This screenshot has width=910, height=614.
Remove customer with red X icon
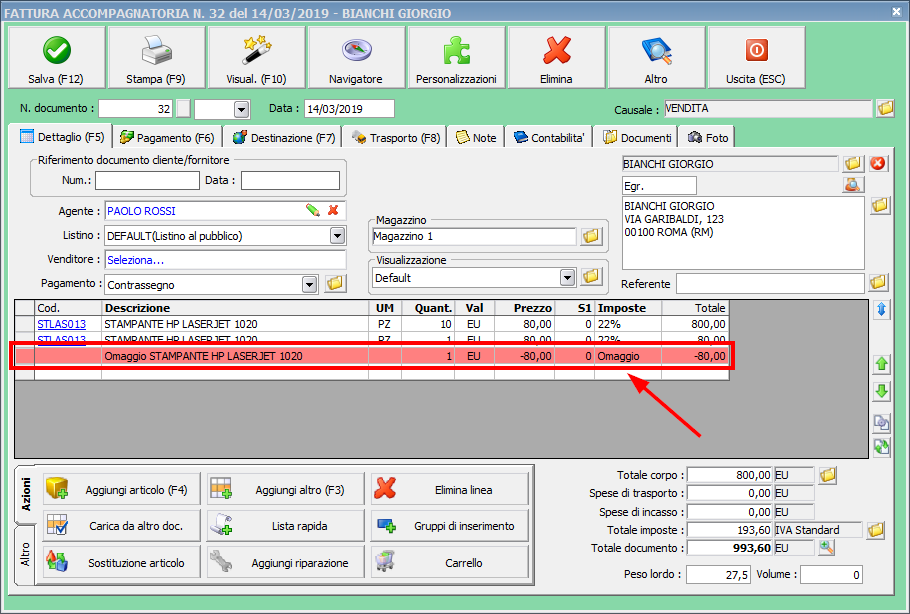(878, 164)
